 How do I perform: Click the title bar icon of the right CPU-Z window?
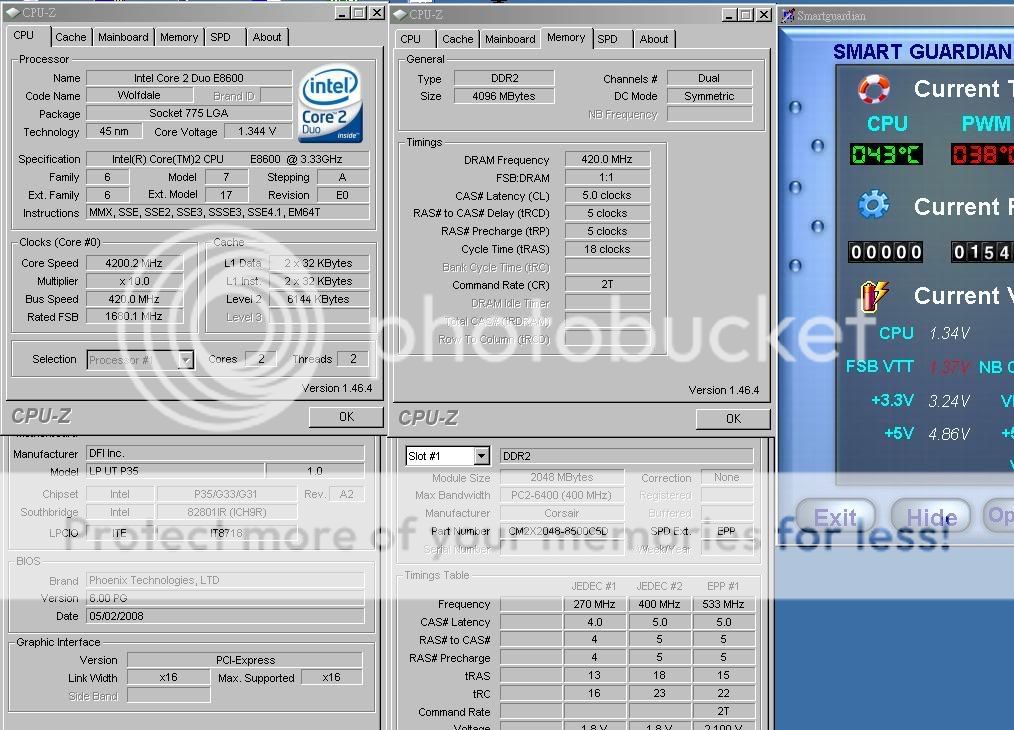[x=400, y=14]
